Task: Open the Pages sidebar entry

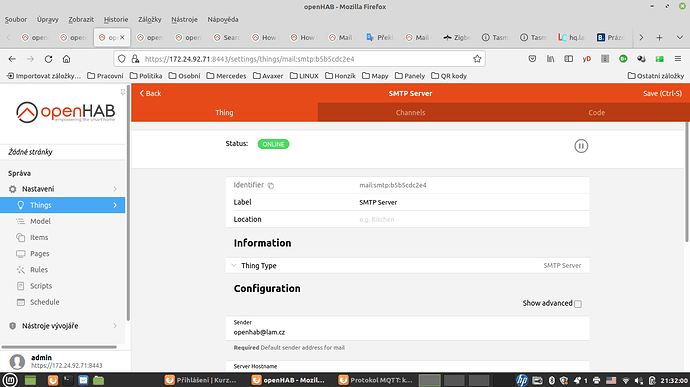Action: [x=62, y=254]
